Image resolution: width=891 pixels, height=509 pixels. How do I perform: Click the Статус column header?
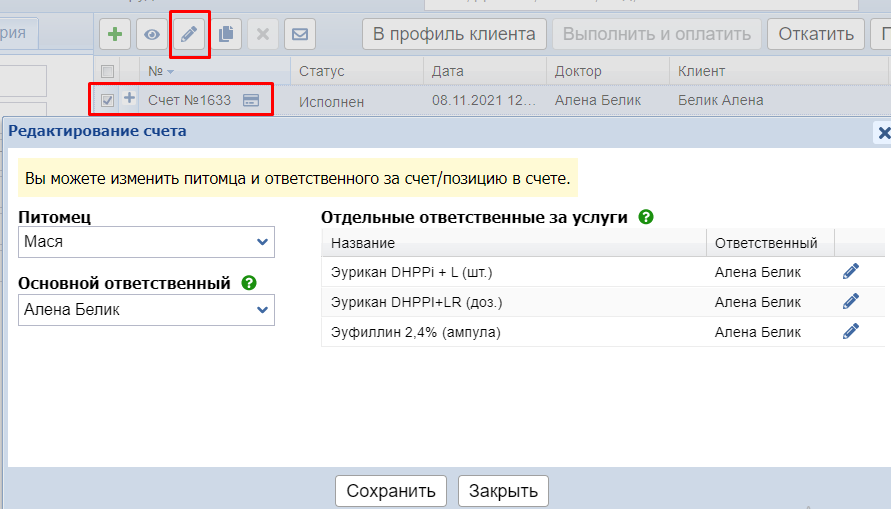coord(321,71)
